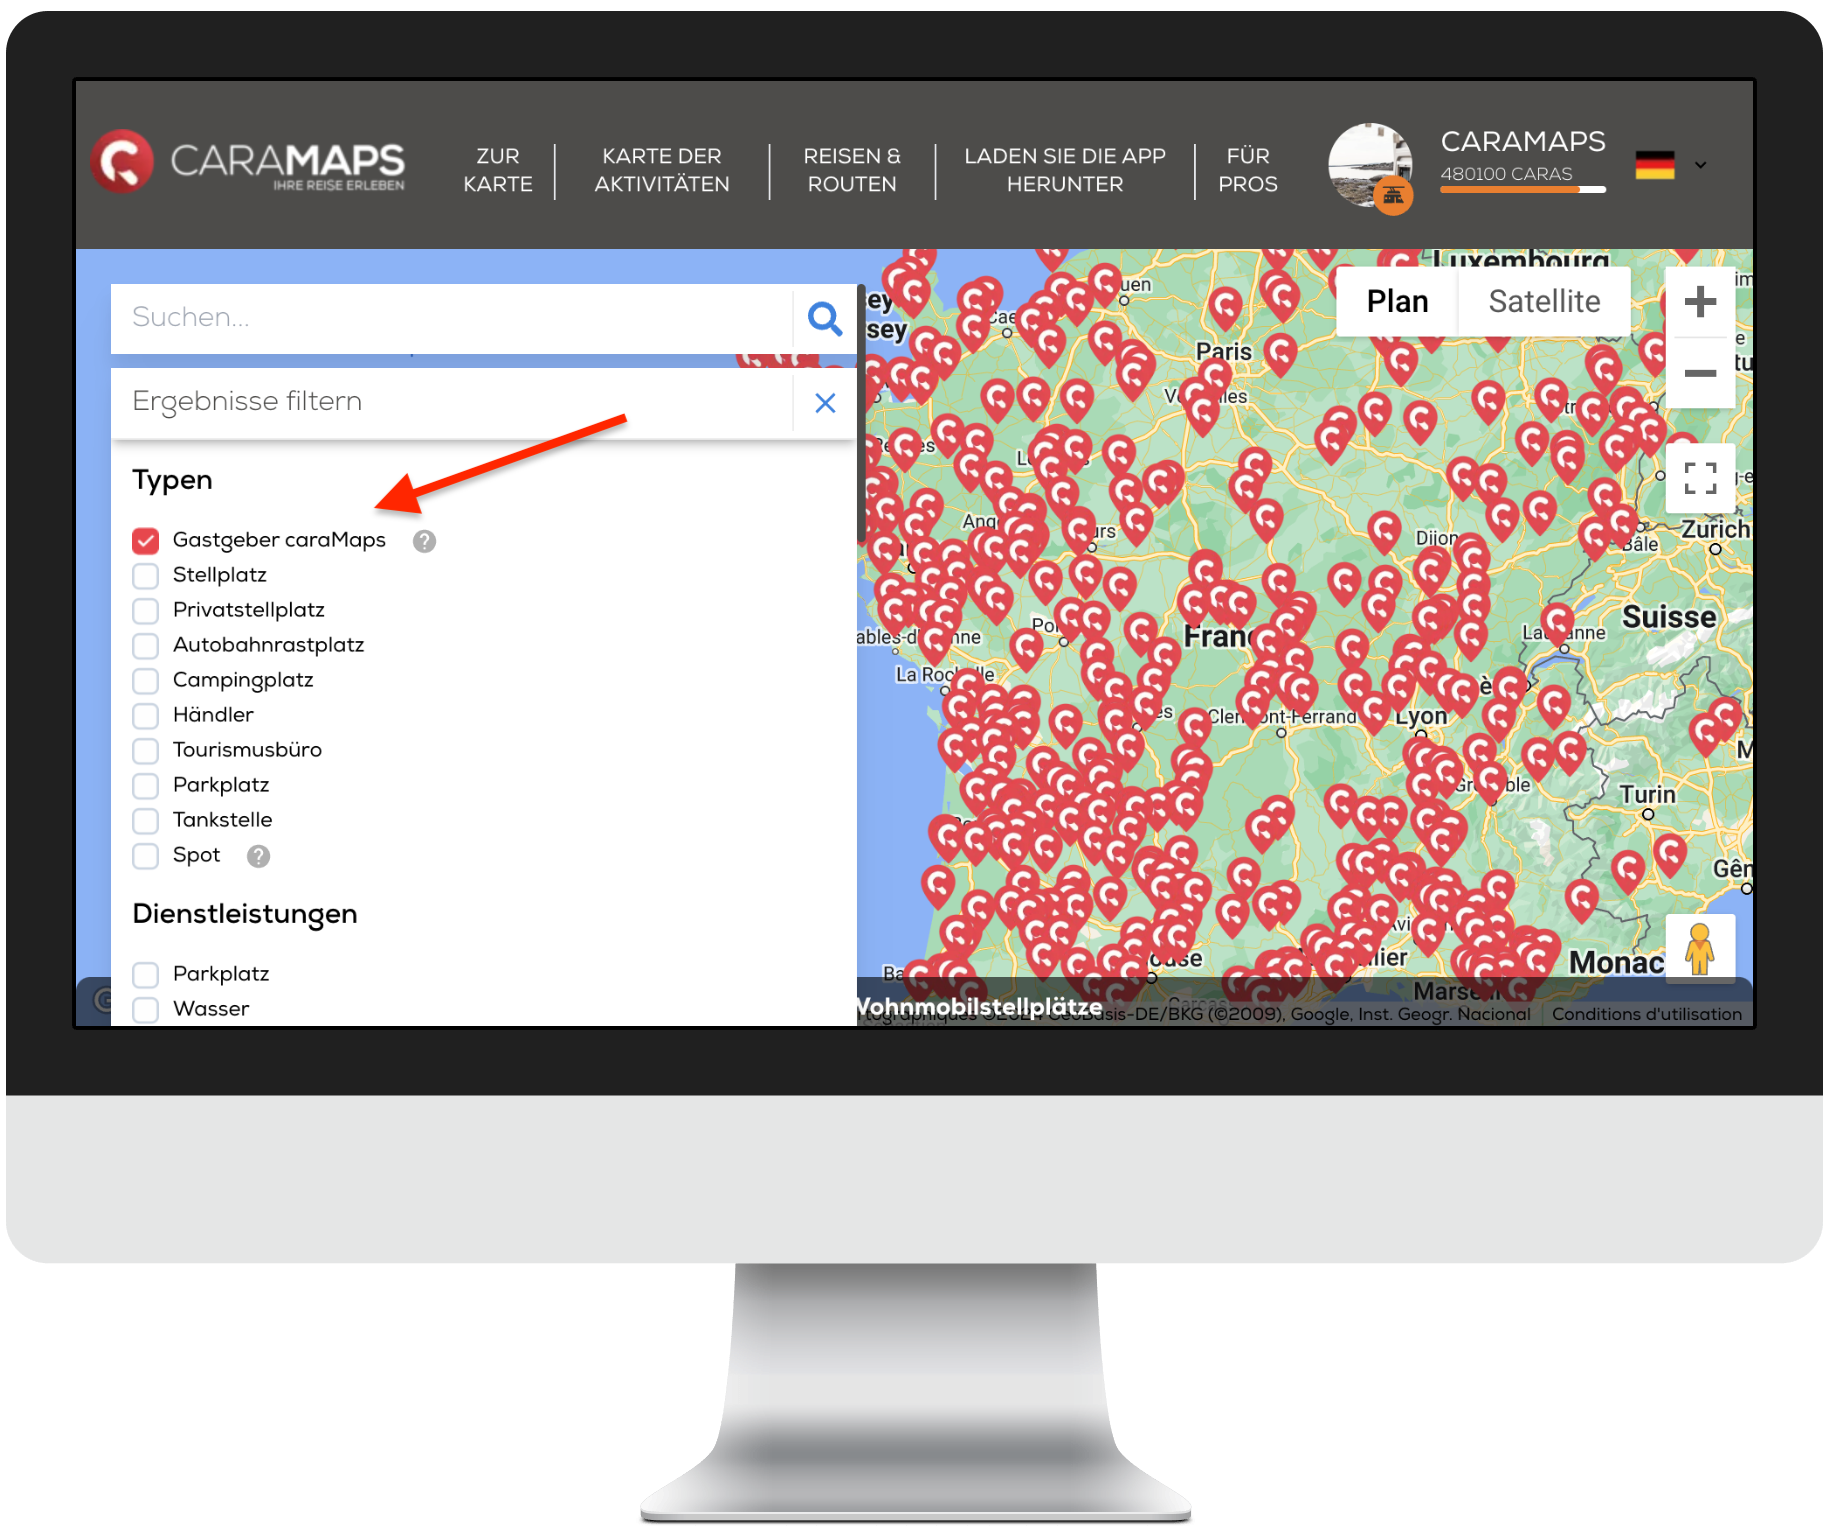
Task: Check the Wasser service checkbox
Action: [x=146, y=1010]
